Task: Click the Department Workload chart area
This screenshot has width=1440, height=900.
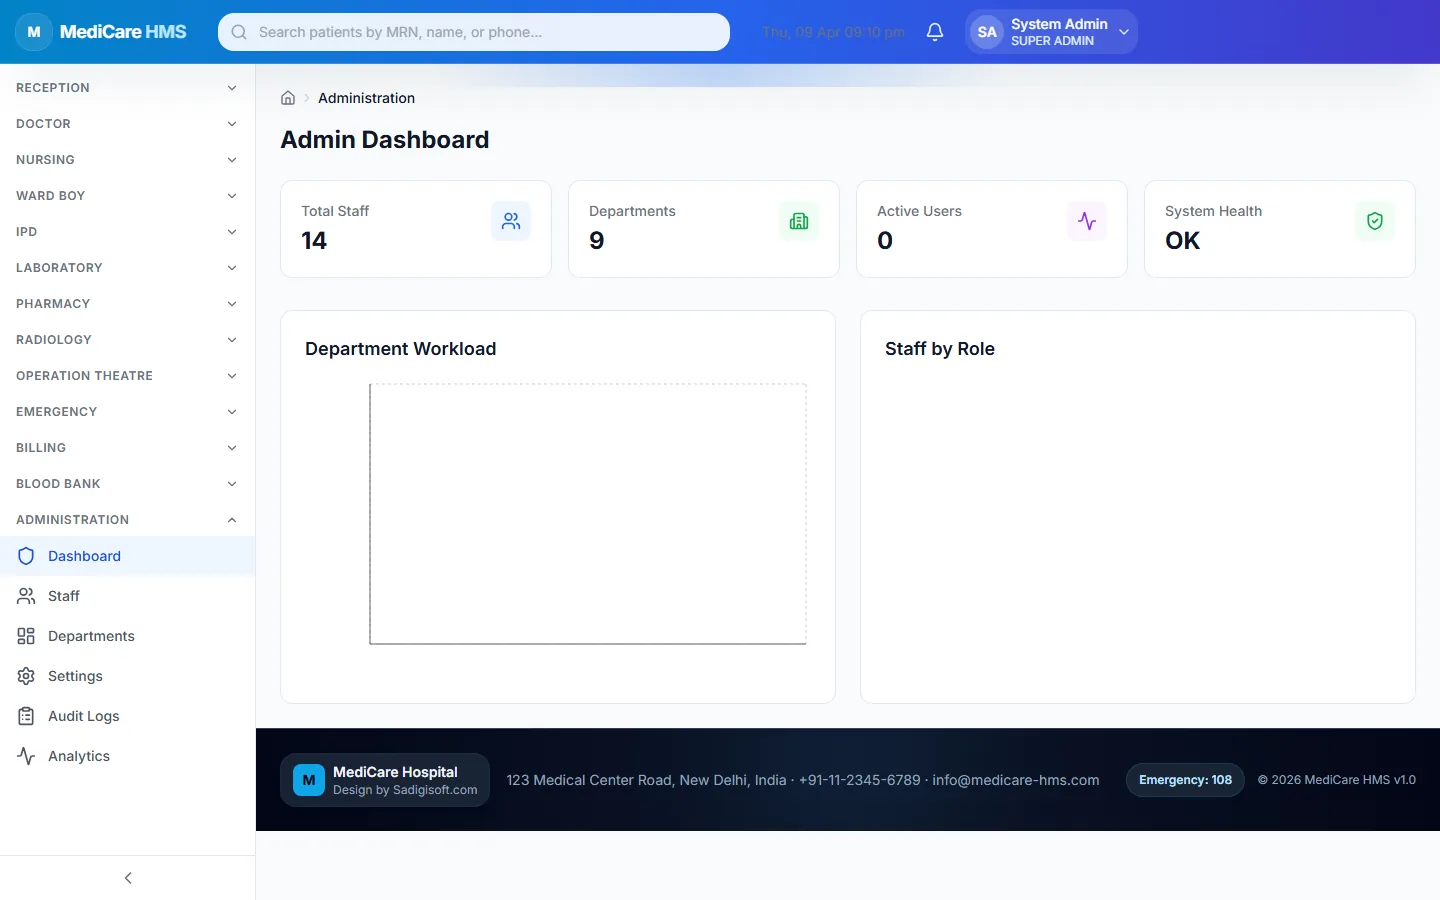Action: pos(588,514)
